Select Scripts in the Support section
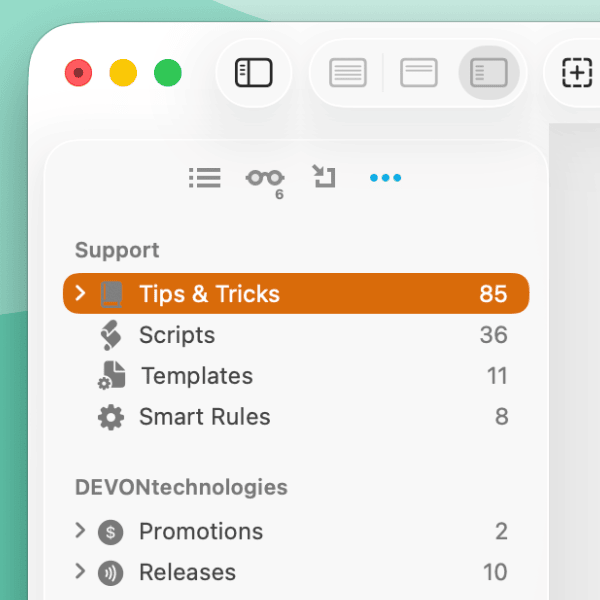 coord(177,335)
